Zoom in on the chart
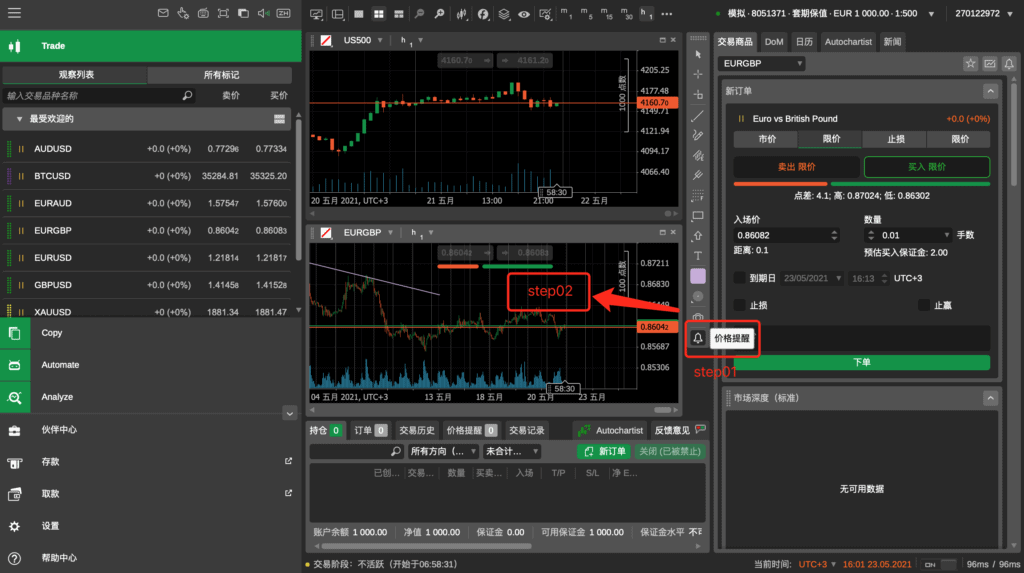1024x573 pixels. pos(440,14)
